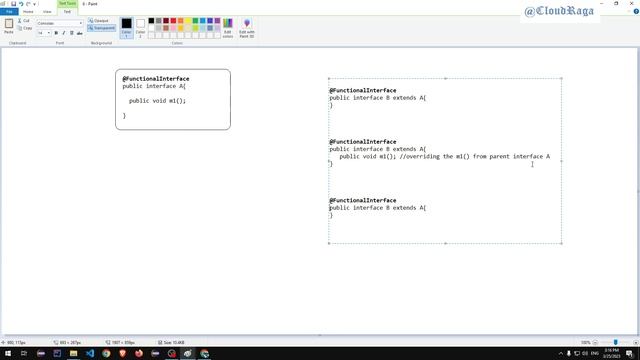Screen dimensions: 640x360
Task: Open the taskbar clock and date
Action: 611,353
